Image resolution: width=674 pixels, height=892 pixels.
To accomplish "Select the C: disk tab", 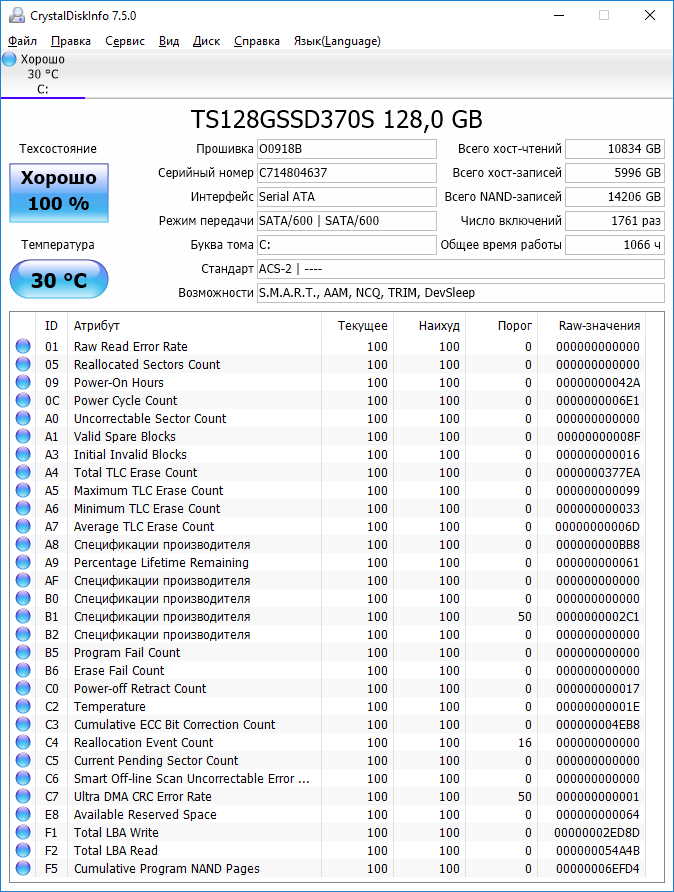I will [x=43, y=75].
